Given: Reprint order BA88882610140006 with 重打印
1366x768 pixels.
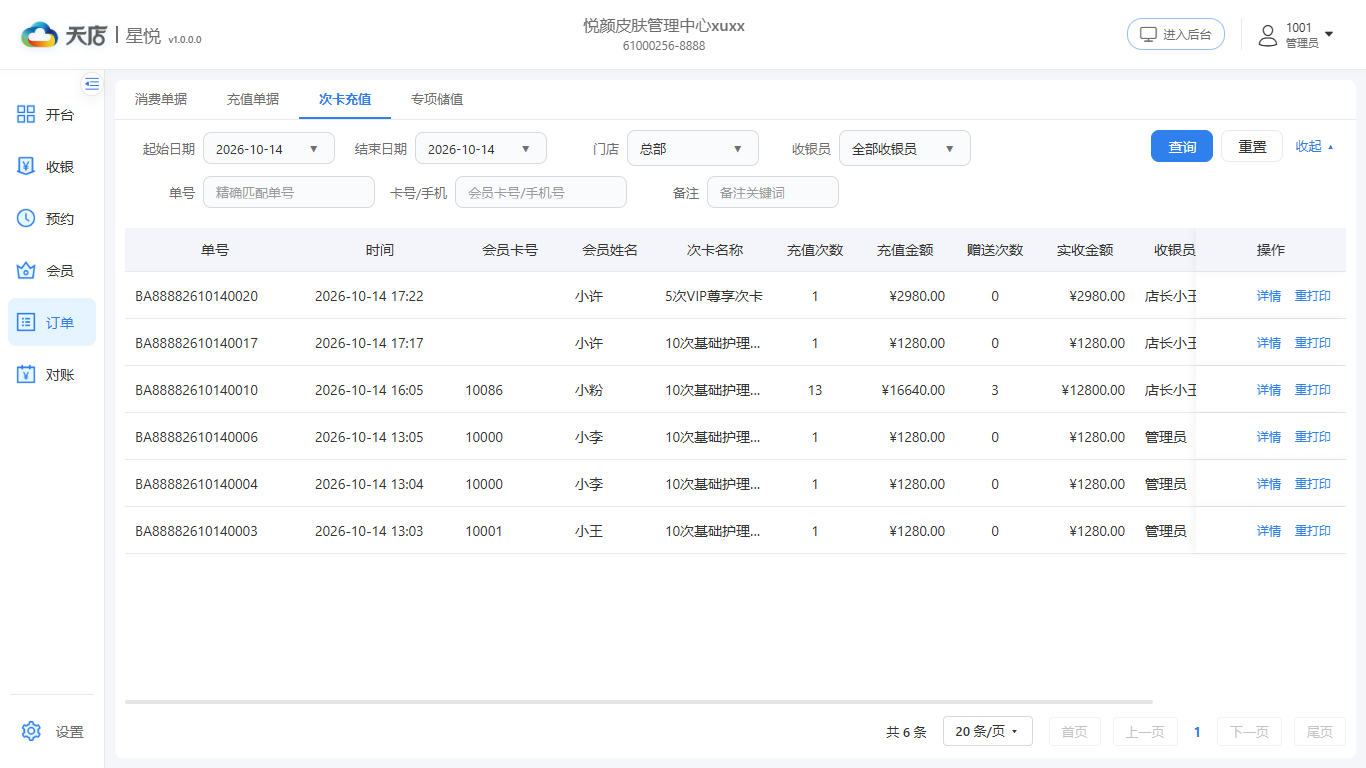Looking at the screenshot, I should (1313, 437).
